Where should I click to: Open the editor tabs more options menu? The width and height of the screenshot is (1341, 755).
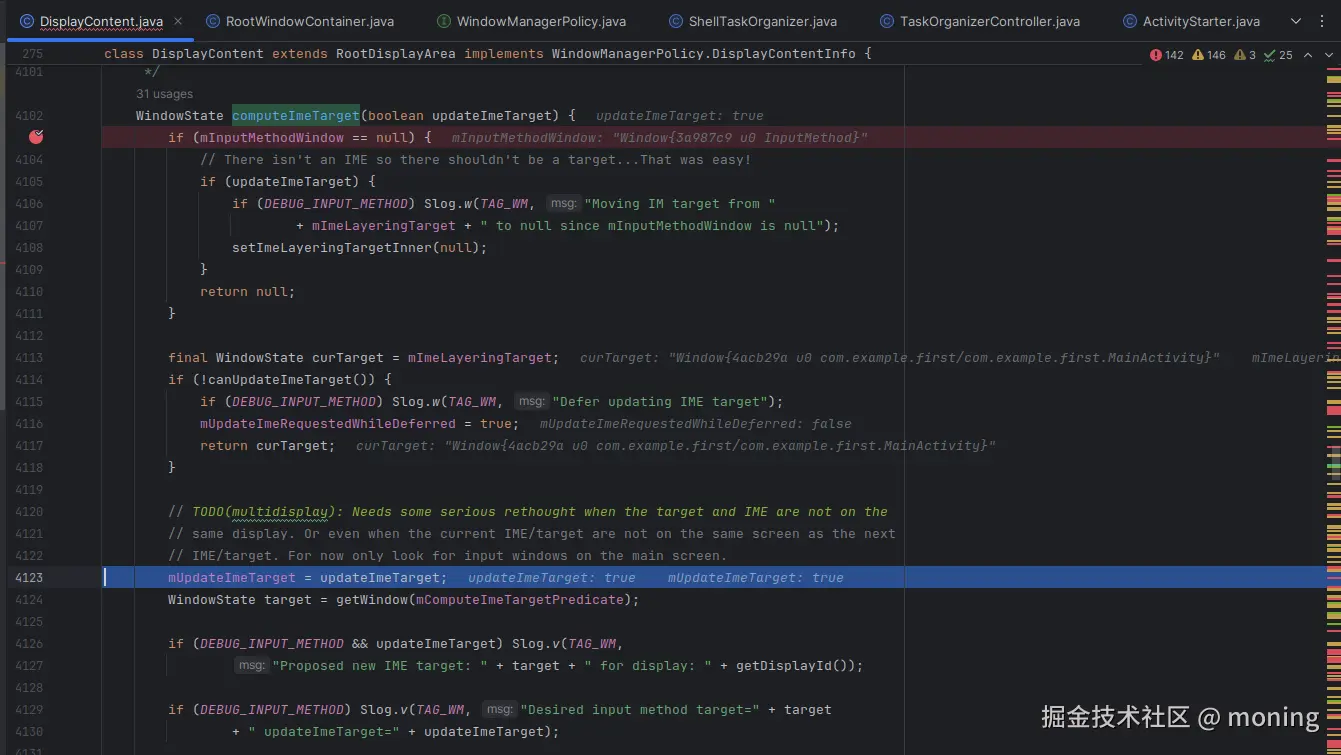pos(1323,21)
